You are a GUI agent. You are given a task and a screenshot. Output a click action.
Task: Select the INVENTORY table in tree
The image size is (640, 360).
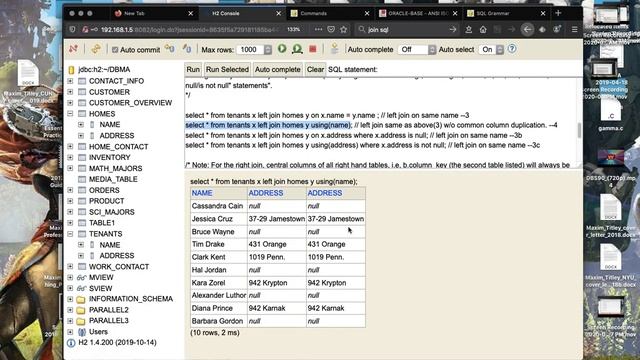coord(110,157)
